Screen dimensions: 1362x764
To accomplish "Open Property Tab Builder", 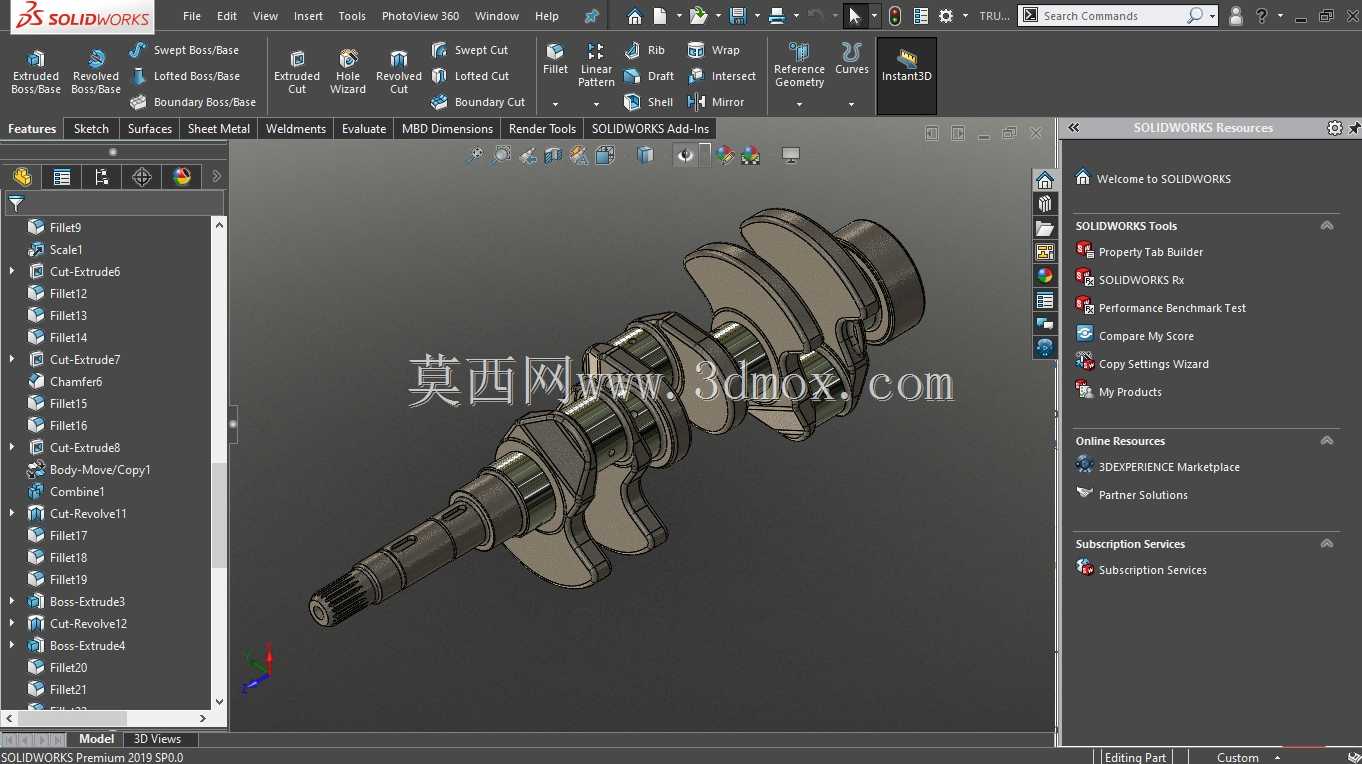I will click(1140, 252).
